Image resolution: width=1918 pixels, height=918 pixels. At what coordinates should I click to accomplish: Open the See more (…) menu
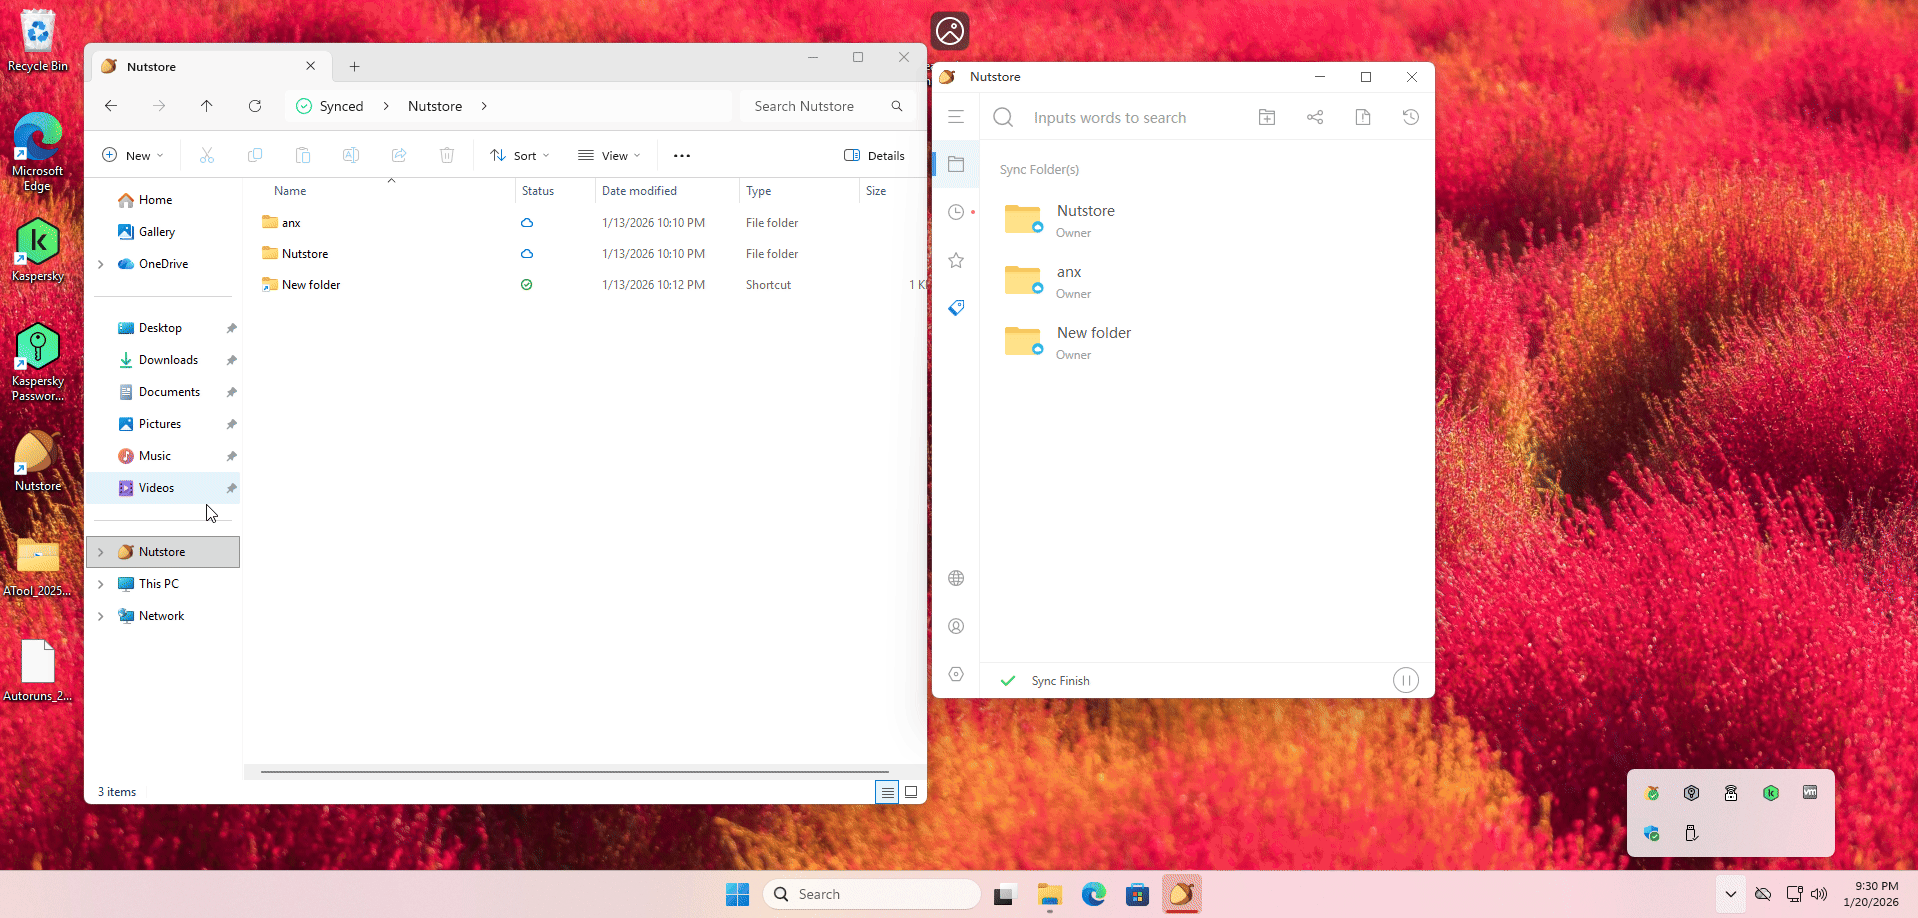pos(682,155)
